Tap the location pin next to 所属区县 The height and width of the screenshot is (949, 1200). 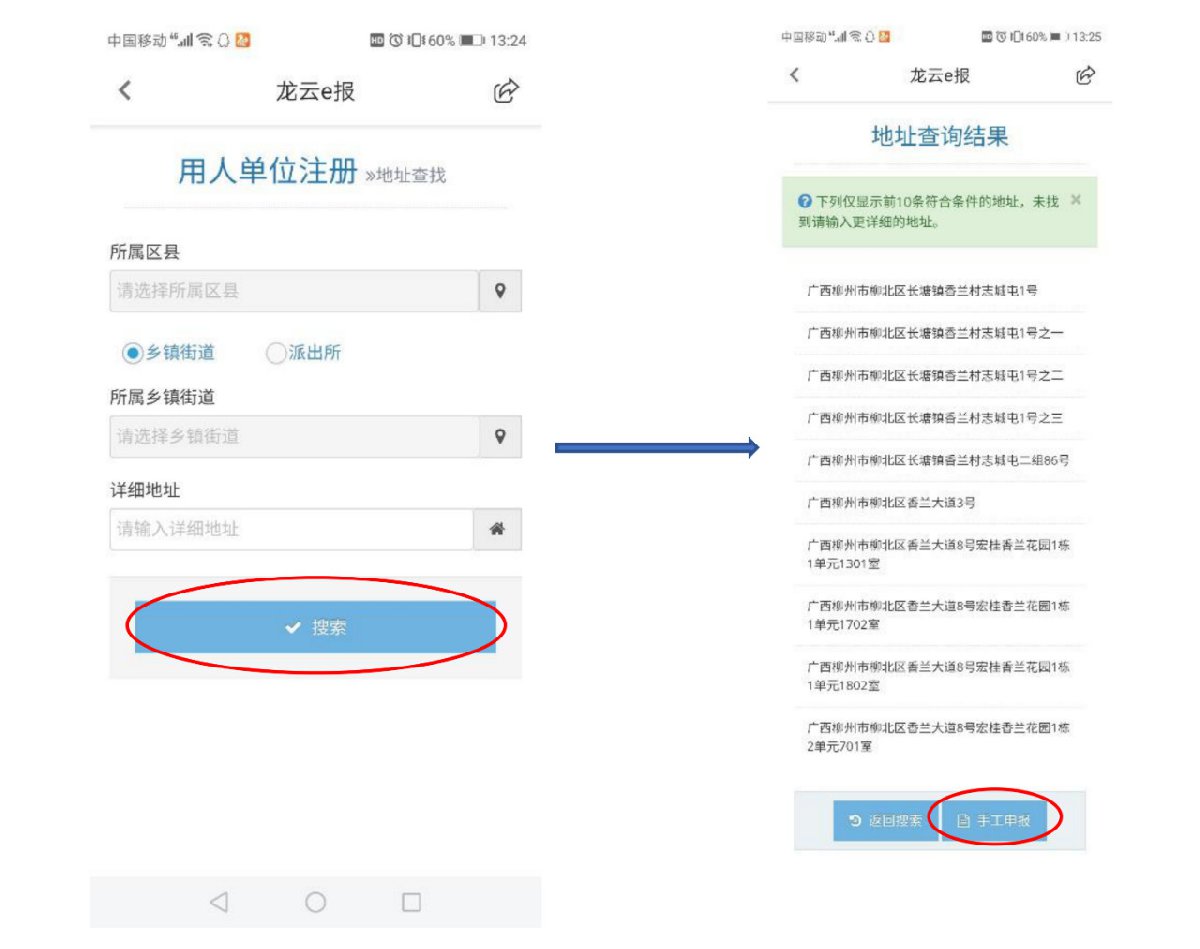500,291
